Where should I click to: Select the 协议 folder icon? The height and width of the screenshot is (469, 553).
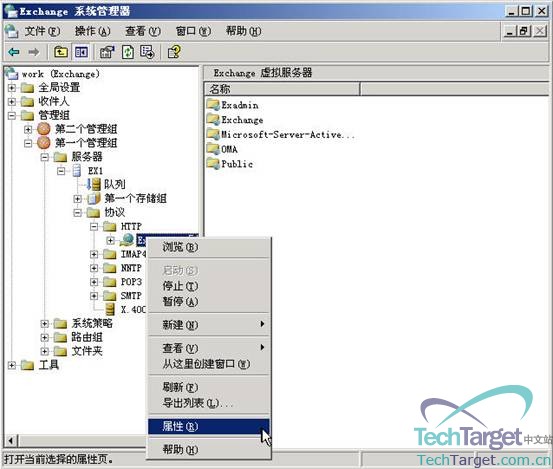93,213
